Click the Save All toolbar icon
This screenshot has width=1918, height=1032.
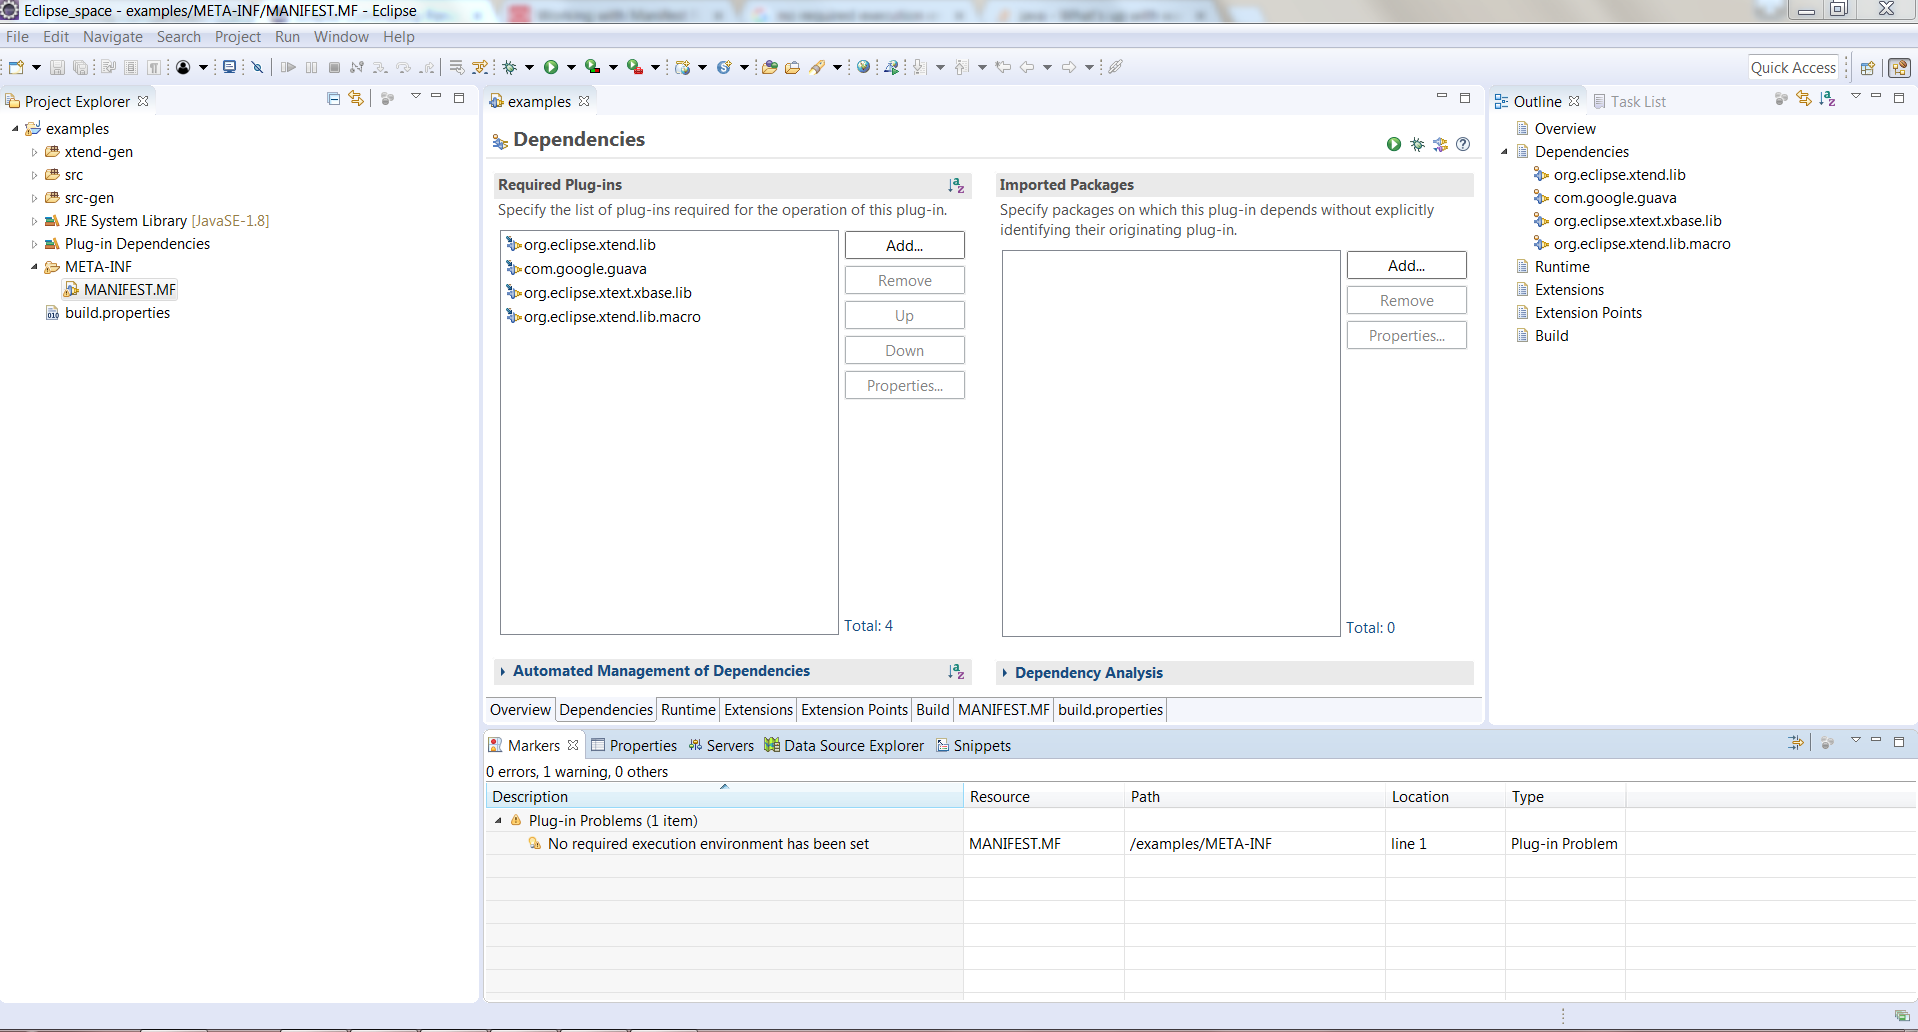coord(80,67)
